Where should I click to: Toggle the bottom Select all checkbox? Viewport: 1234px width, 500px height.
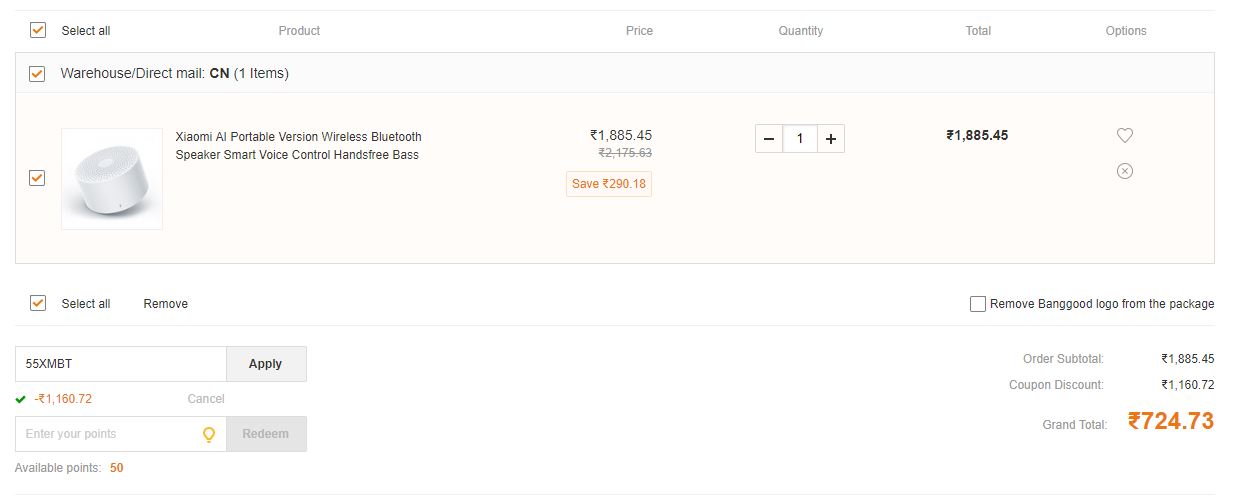coord(38,303)
